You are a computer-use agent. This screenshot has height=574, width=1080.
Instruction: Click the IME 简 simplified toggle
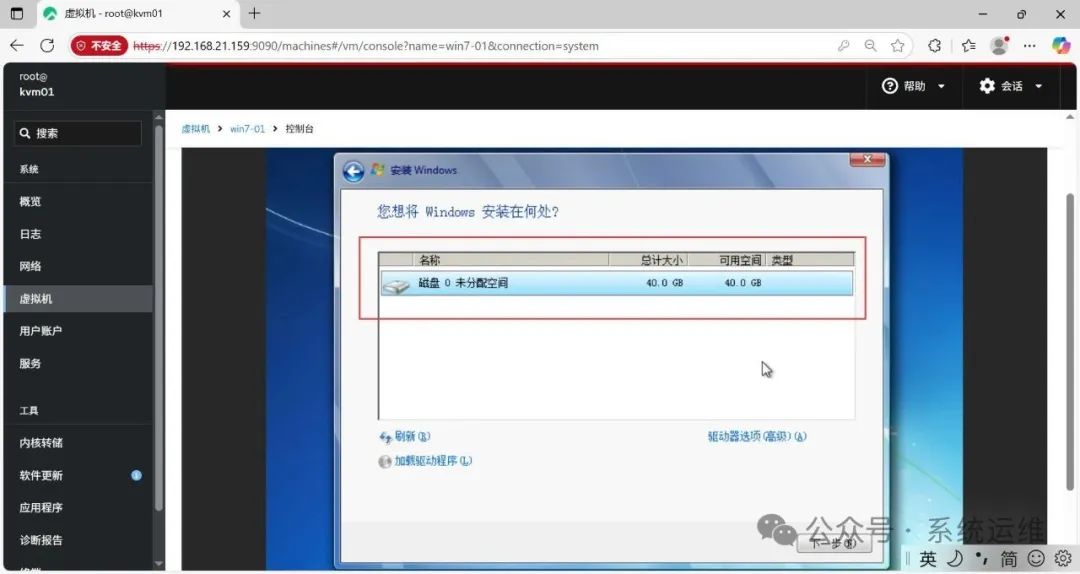(1009, 558)
